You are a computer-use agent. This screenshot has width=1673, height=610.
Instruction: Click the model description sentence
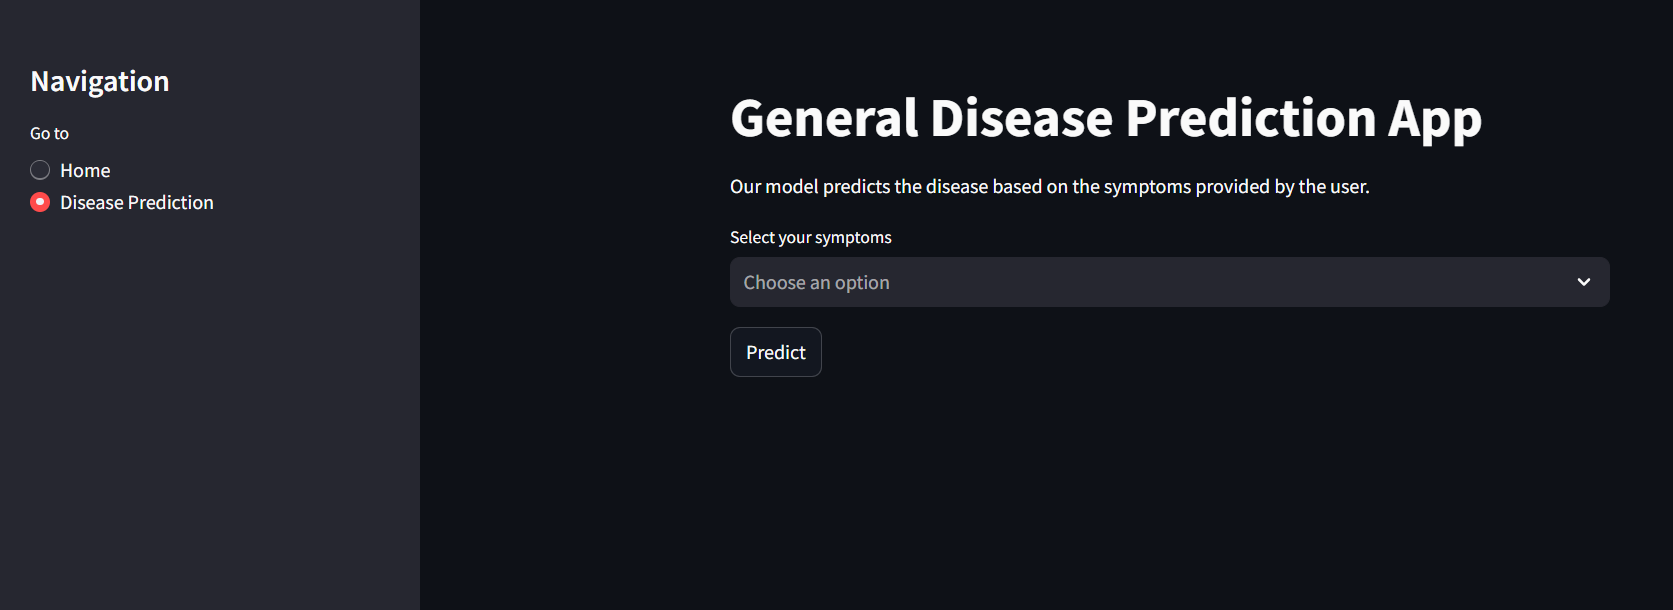tap(1049, 186)
